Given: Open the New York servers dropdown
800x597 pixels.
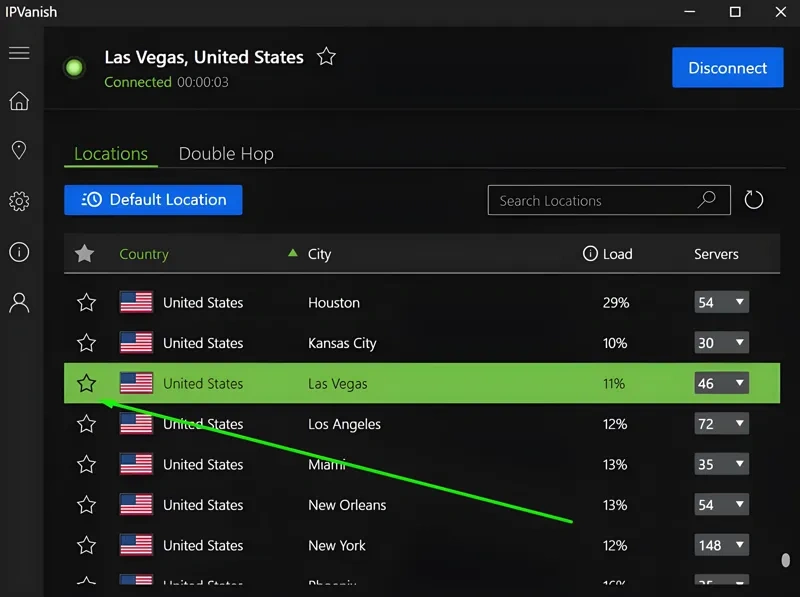Looking at the screenshot, I should tap(723, 546).
